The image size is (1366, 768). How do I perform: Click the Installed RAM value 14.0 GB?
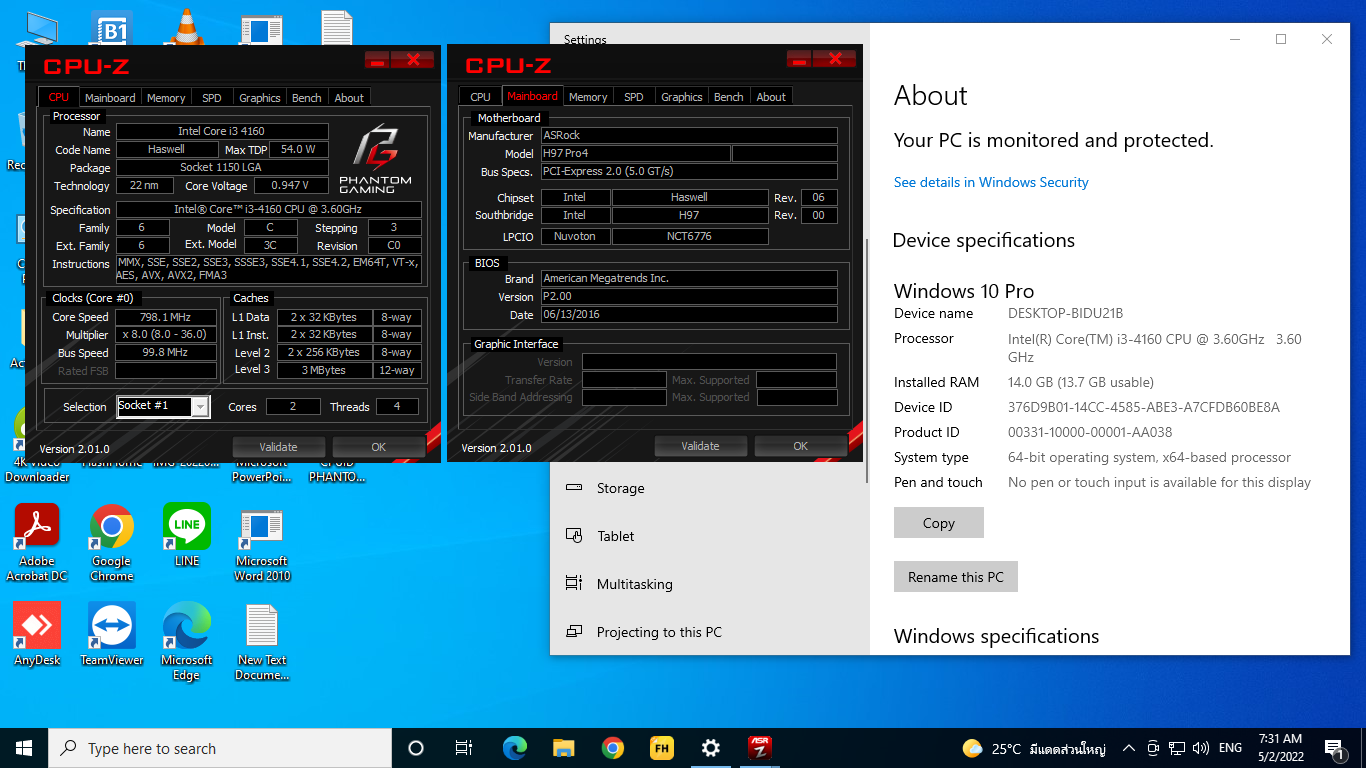pyautogui.click(x=1081, y=382)
